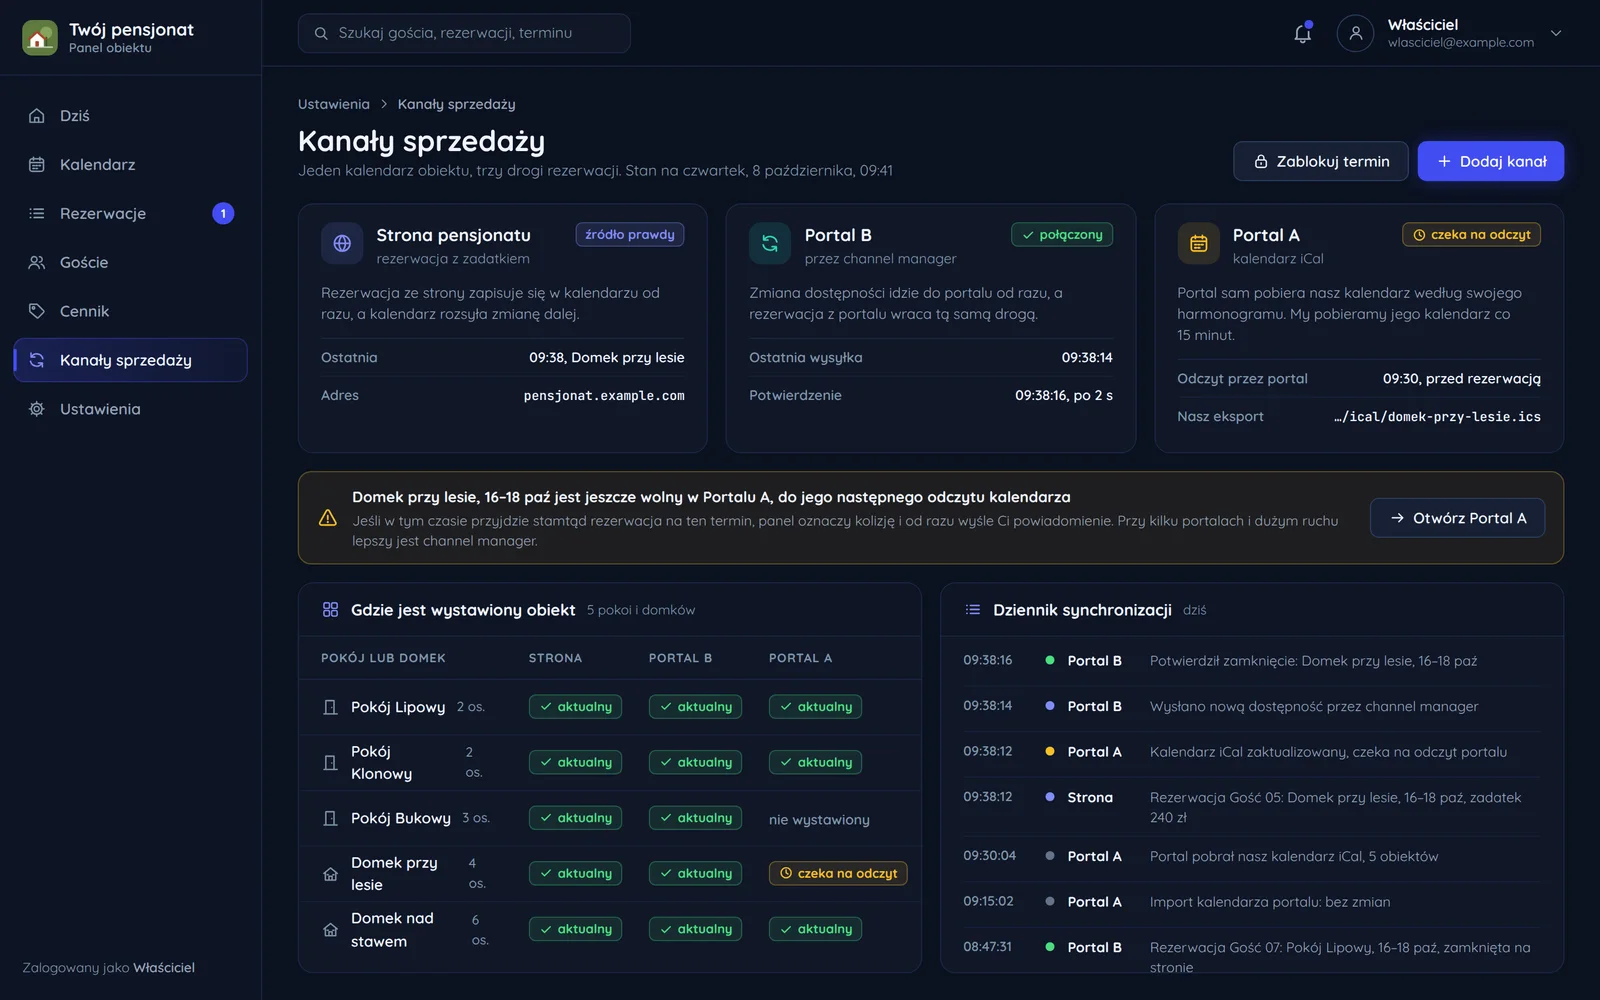Click the Strona pensjonatu globe icon
This screenshot has height=1000, width=1600.
click(342, 244)
